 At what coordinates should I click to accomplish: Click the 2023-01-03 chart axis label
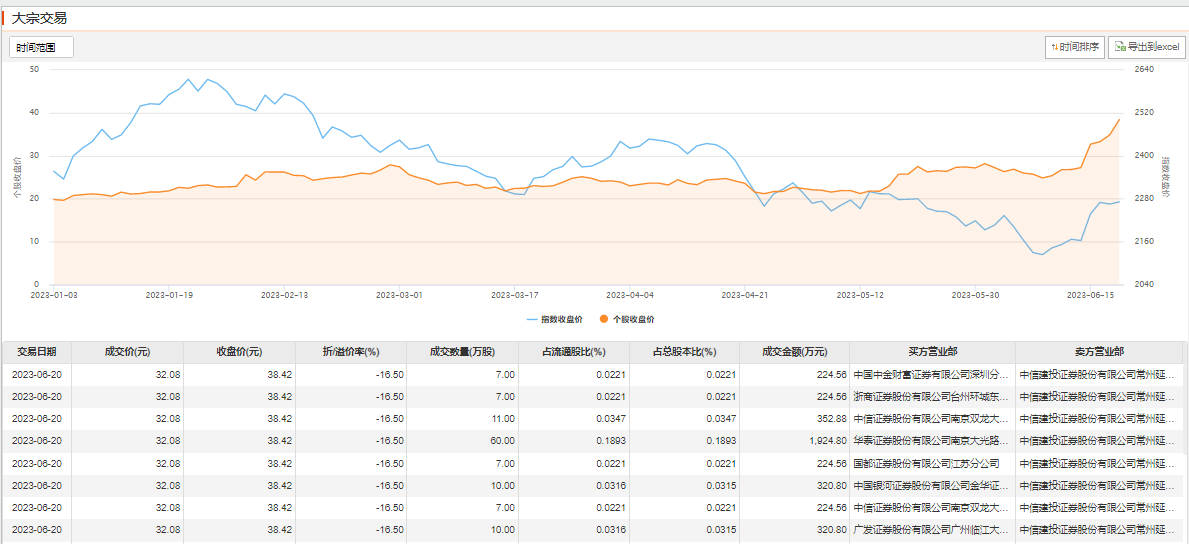tap(52, 294)
